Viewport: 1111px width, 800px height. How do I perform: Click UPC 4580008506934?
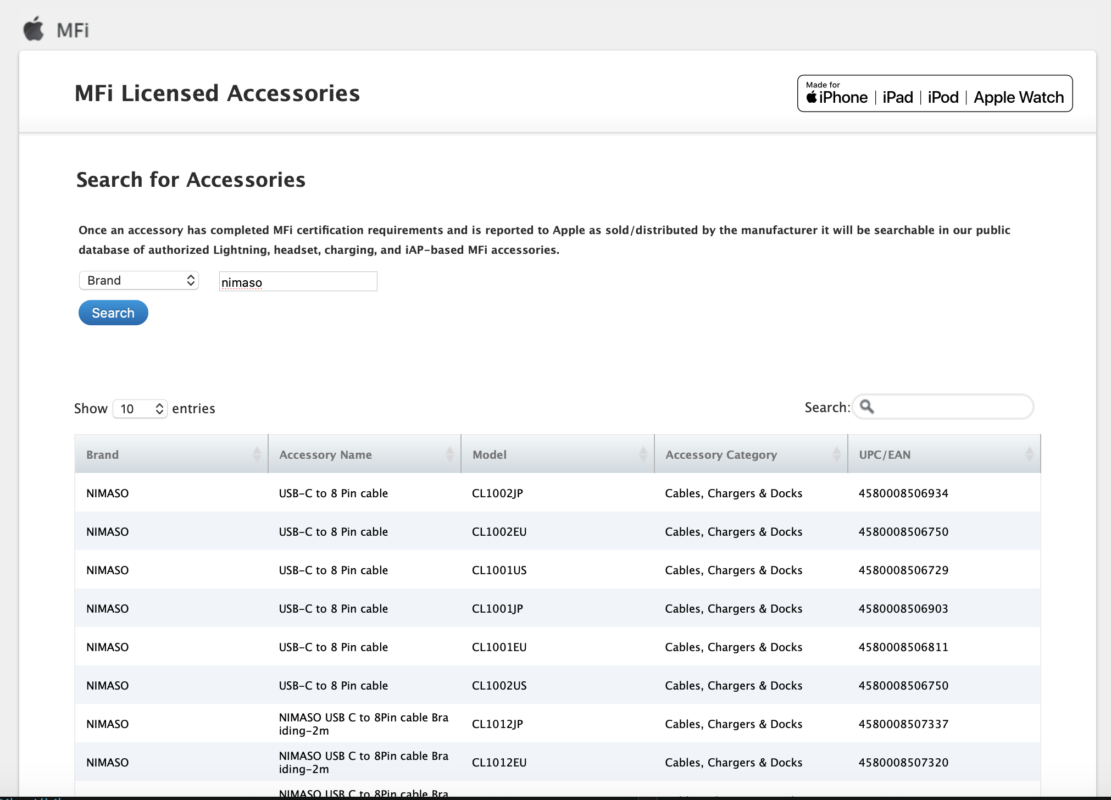click(903, 493)
